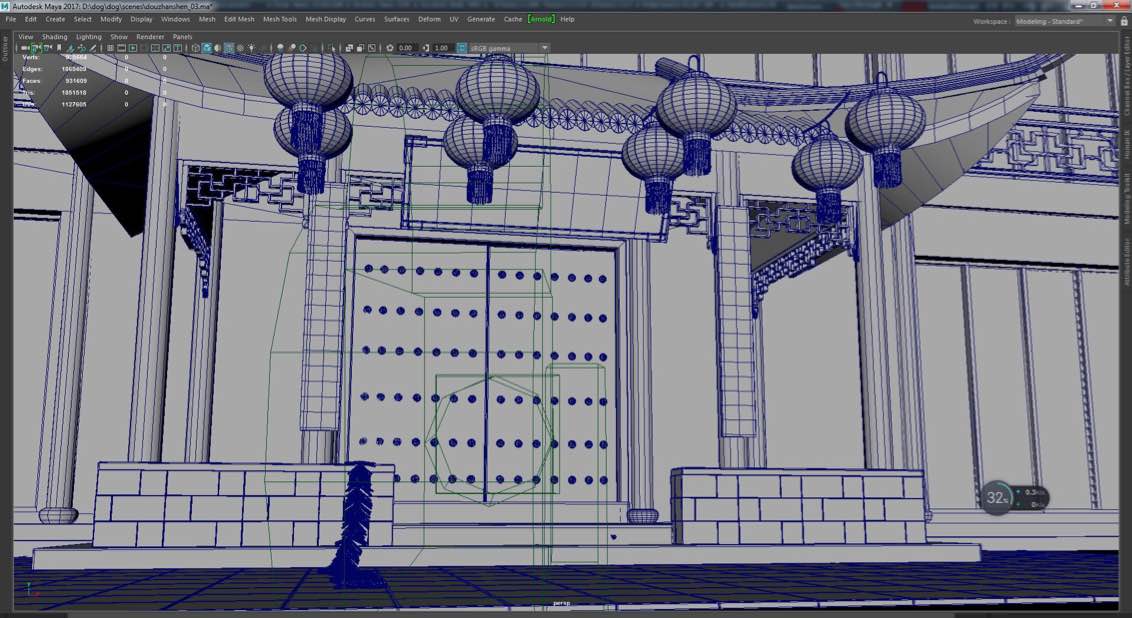Click the Select Camera icon in panel toolbar

pos(25,48)
